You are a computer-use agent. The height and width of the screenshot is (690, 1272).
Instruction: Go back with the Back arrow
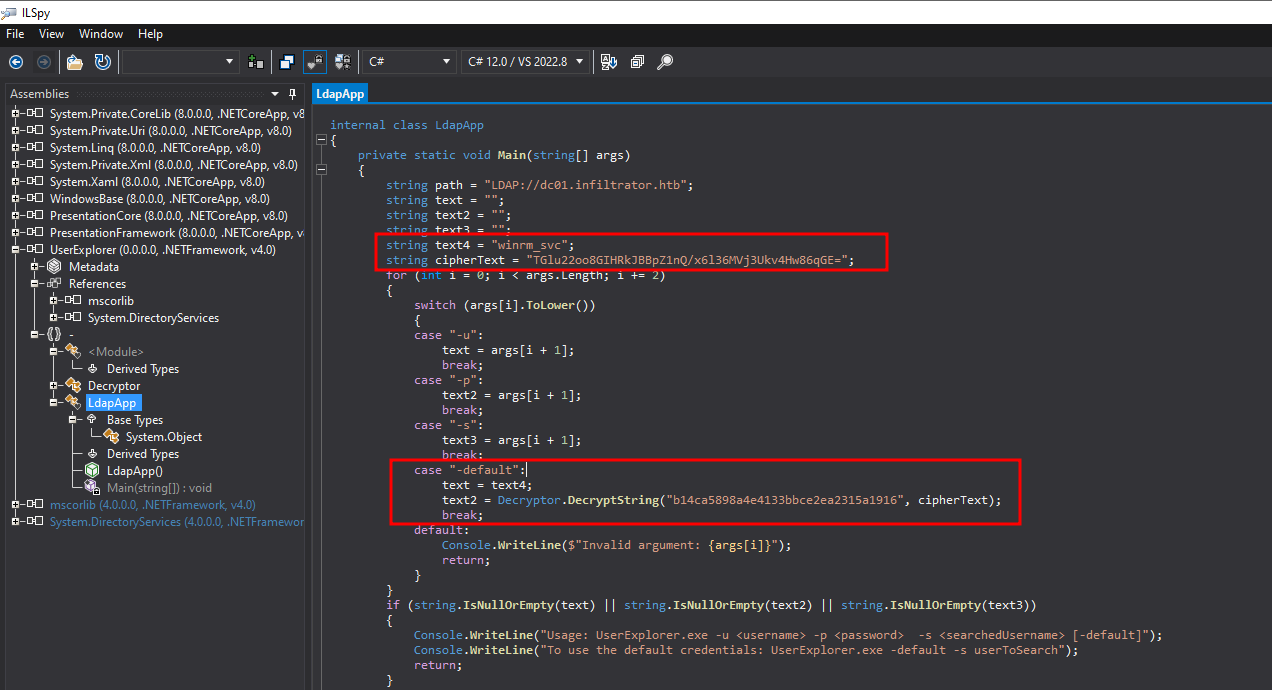coord(16,62)
